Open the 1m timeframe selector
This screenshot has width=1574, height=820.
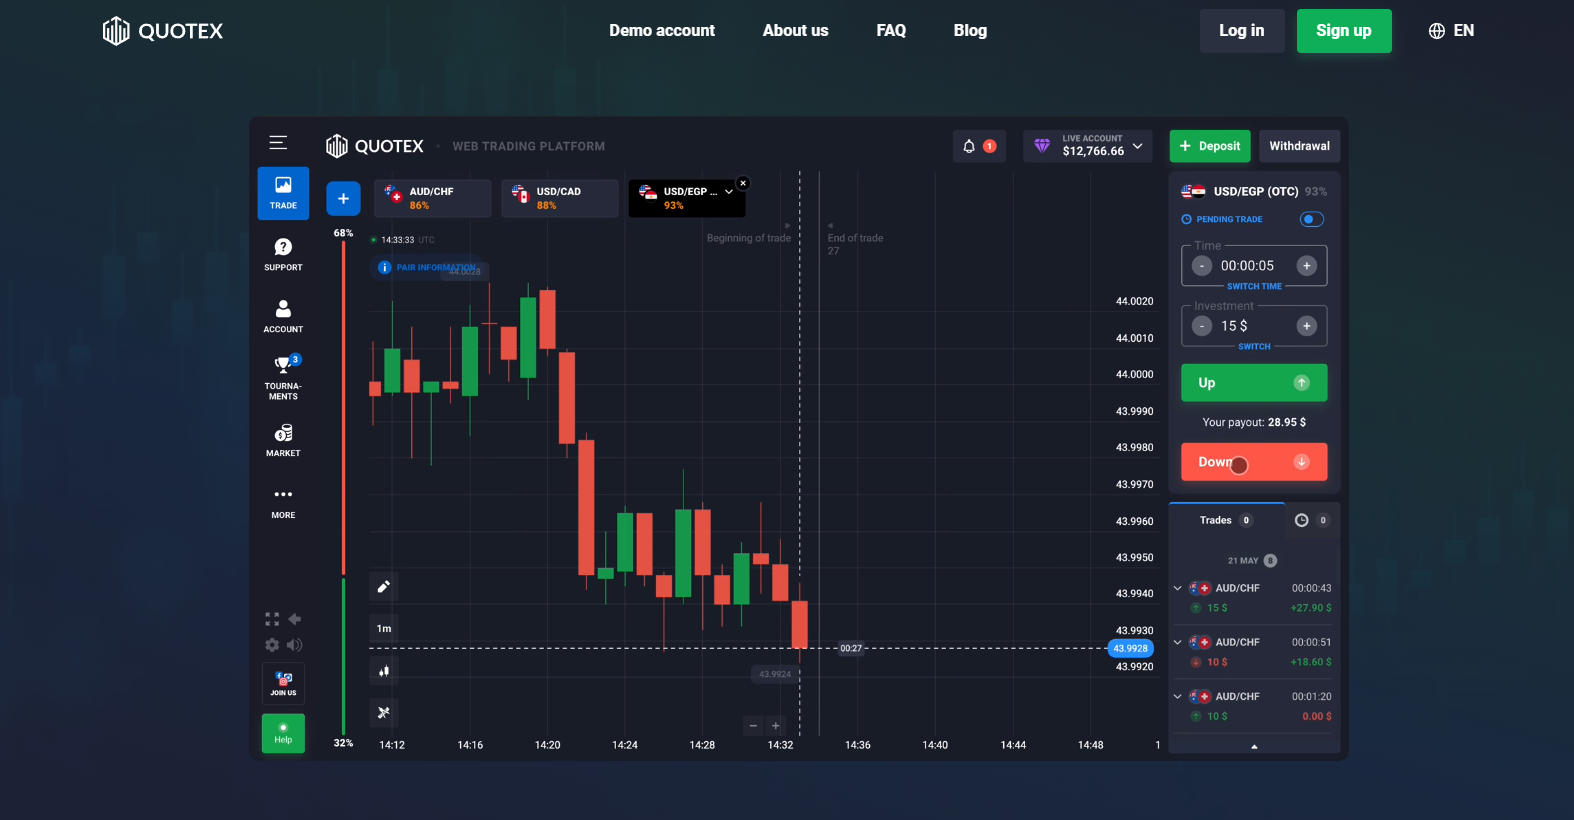[x=383, y=628]
